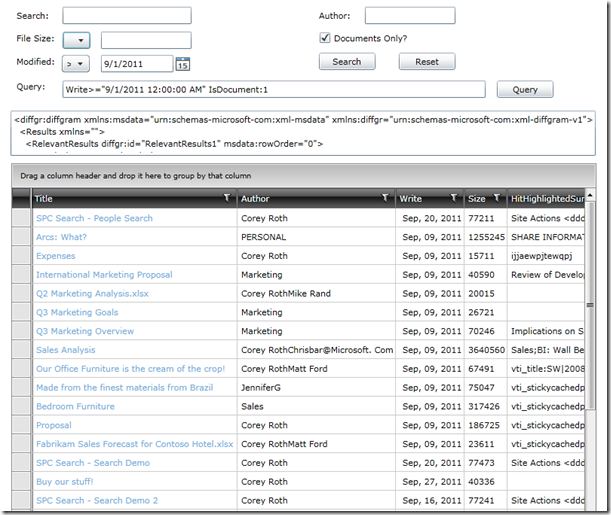611x515 pixels.
Task: Click size cell 186725
Action: coord(484,425)
